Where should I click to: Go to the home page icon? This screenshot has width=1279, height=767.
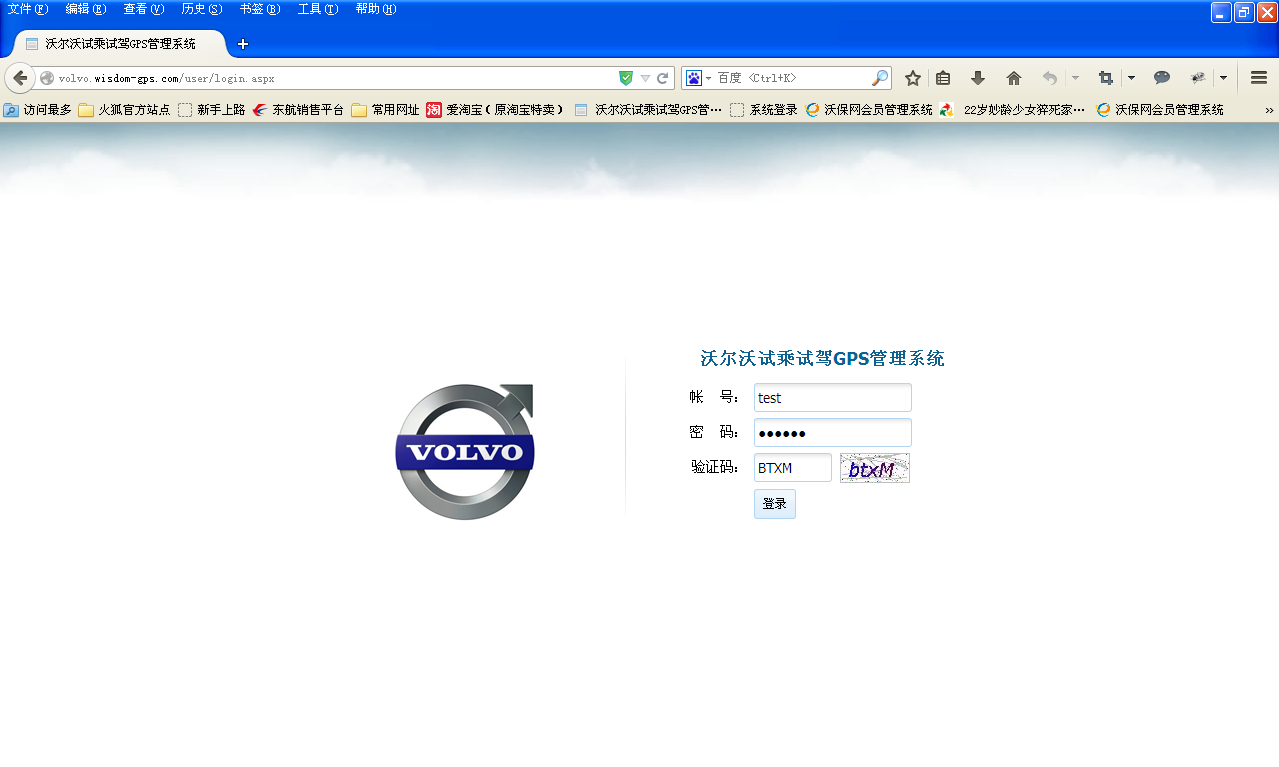(1014, 78)
